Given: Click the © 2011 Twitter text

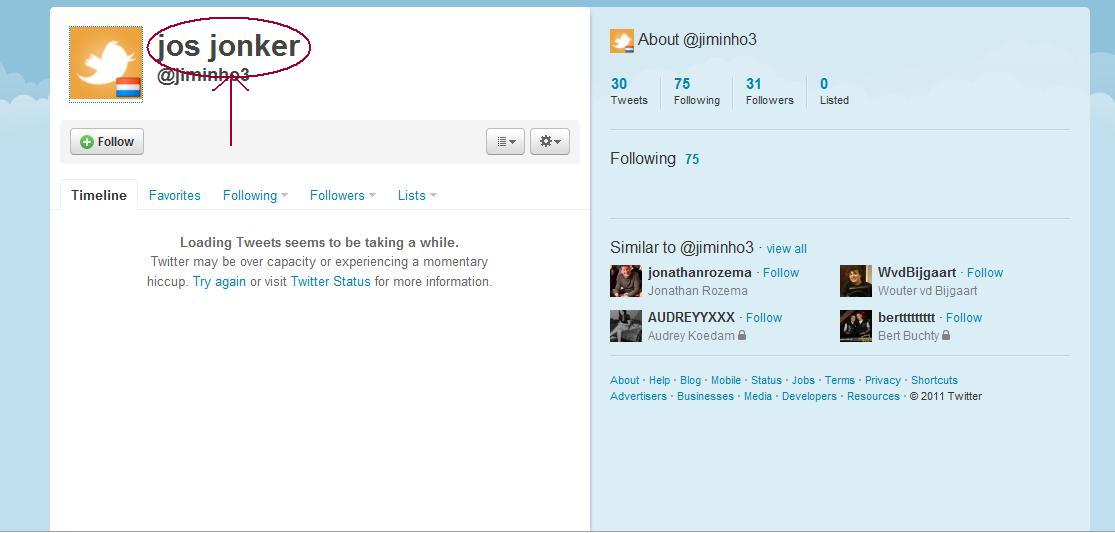Looking at the screenshot, I should click(946, 397).
